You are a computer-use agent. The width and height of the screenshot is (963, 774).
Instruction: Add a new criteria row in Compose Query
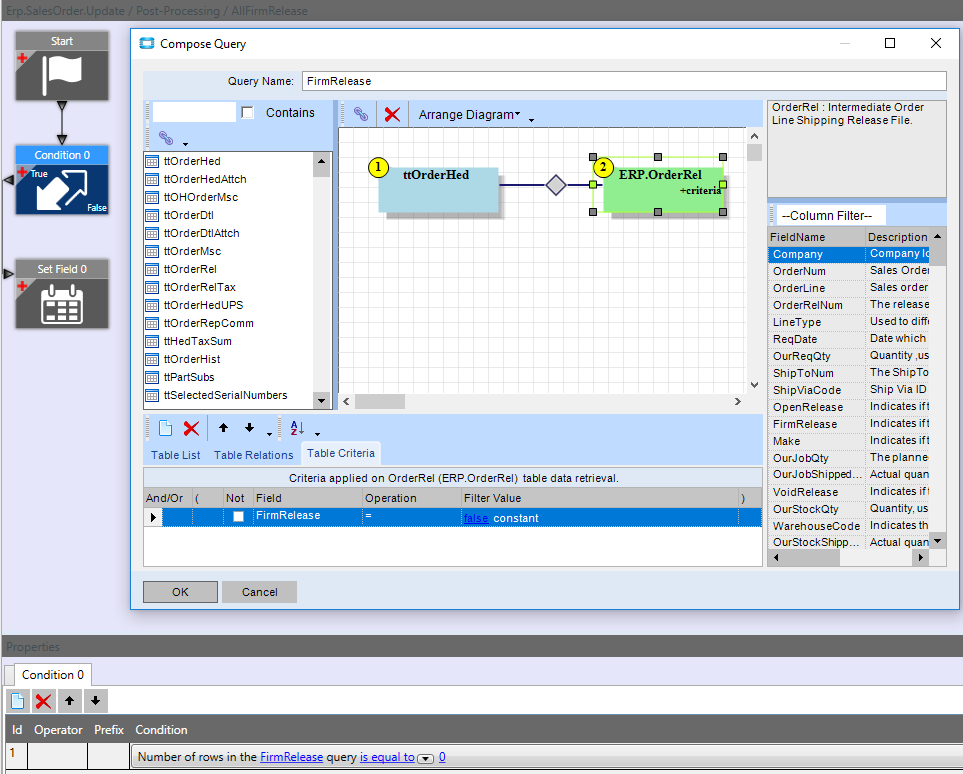tap(165, 428)
